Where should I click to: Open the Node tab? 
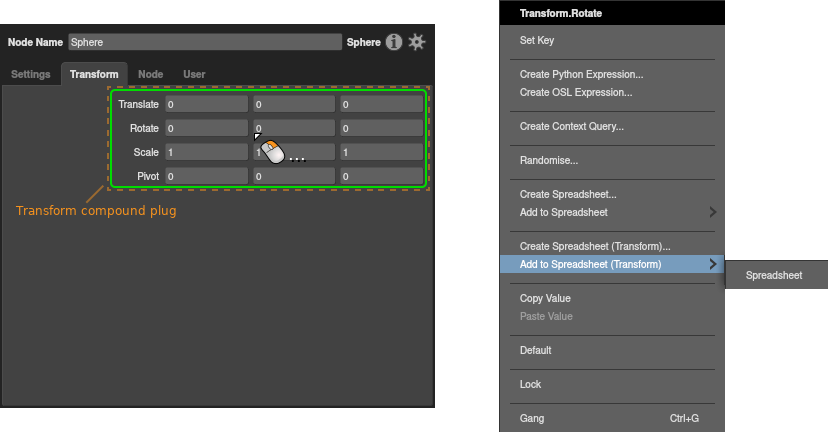[x=150, y=74]
